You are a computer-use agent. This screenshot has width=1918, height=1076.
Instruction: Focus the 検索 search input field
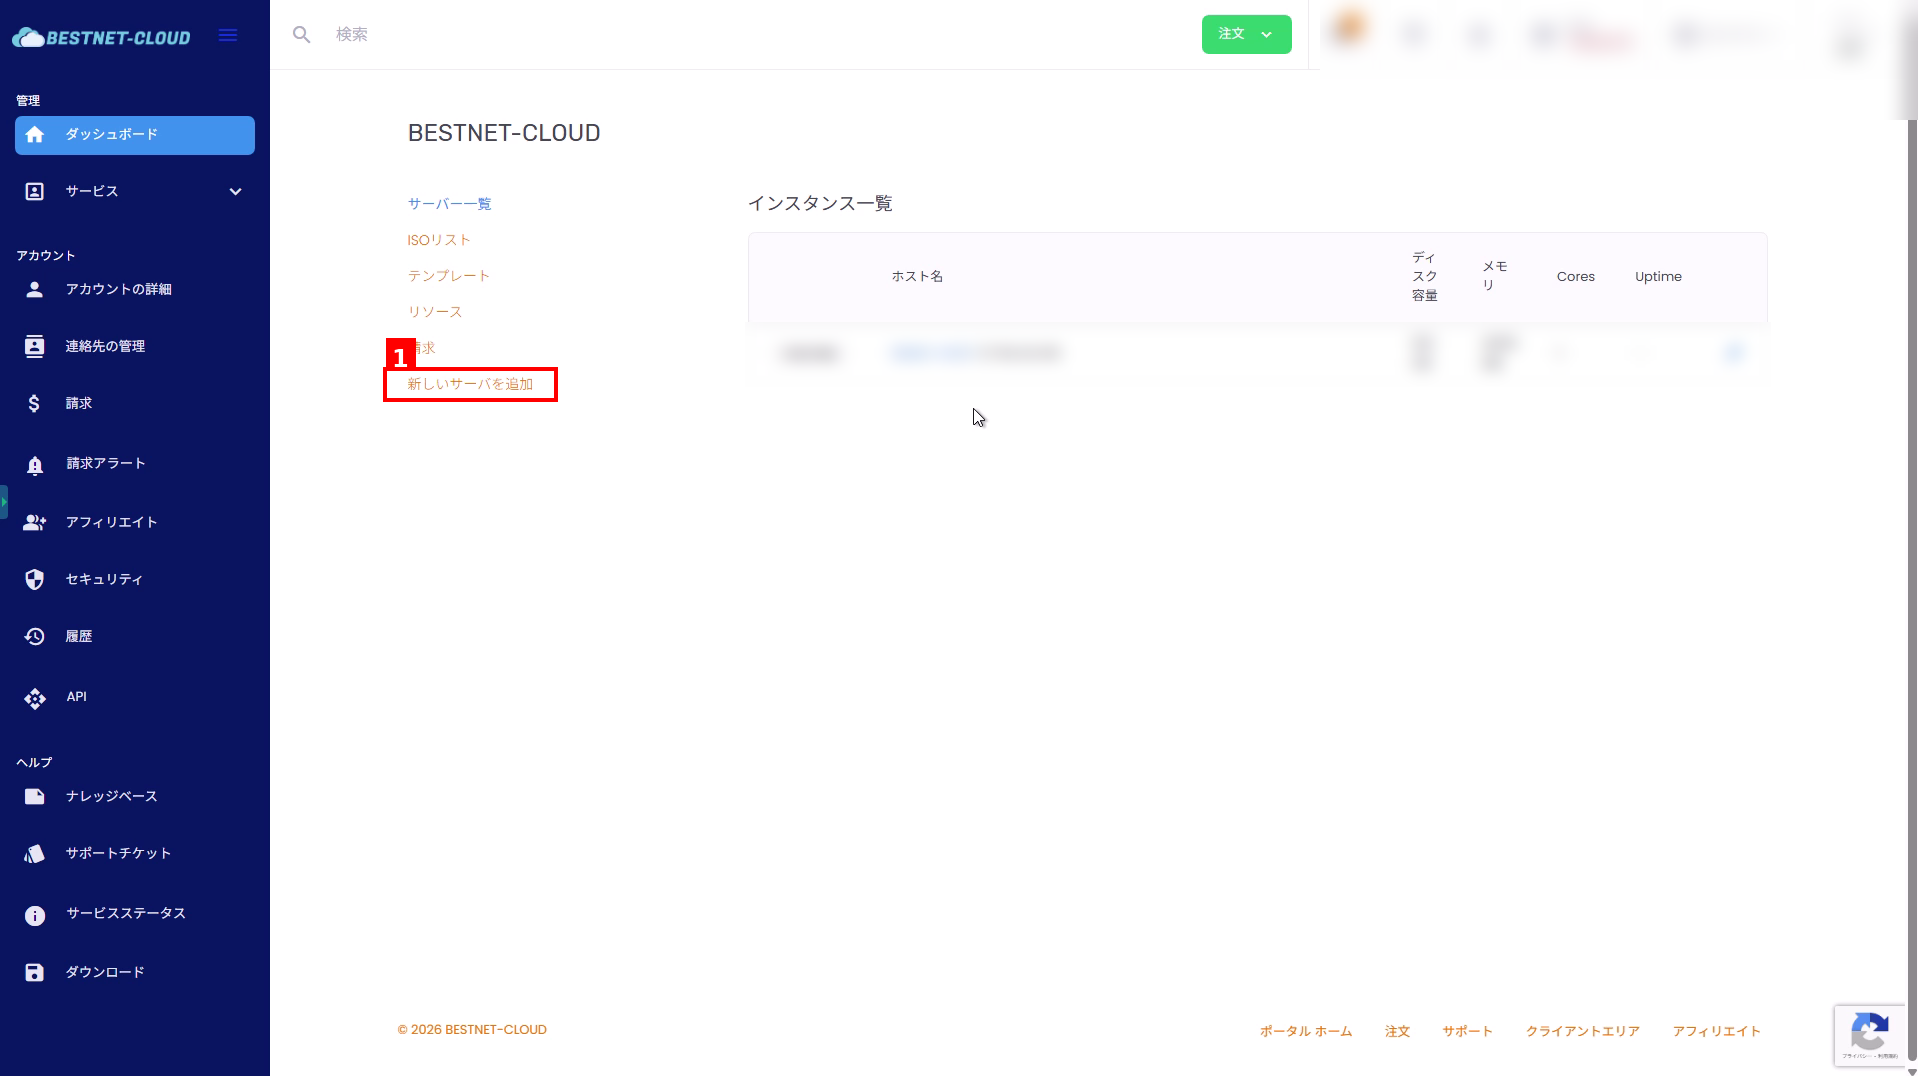[x=700, y=35]
